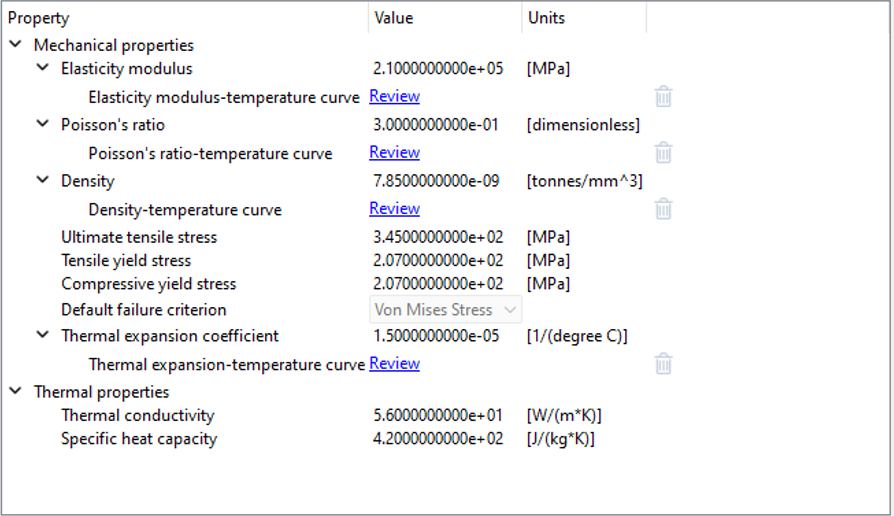Open the Default failure criterion dropdown
This screenshot has height=516, width=894.
click(446, 310)
